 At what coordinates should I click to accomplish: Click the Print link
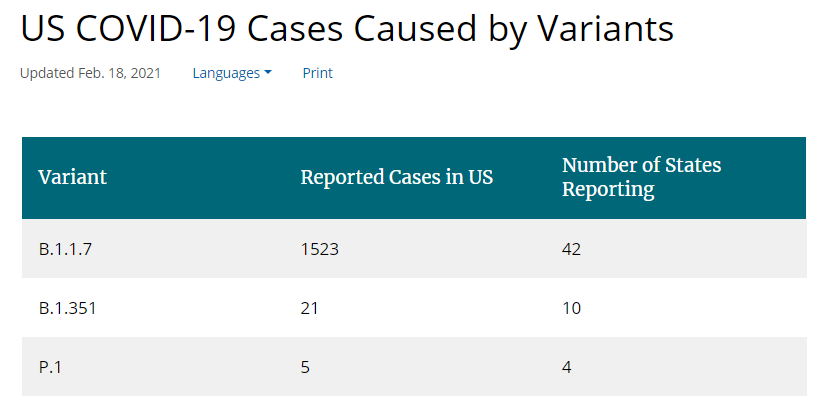pos(318,73)
